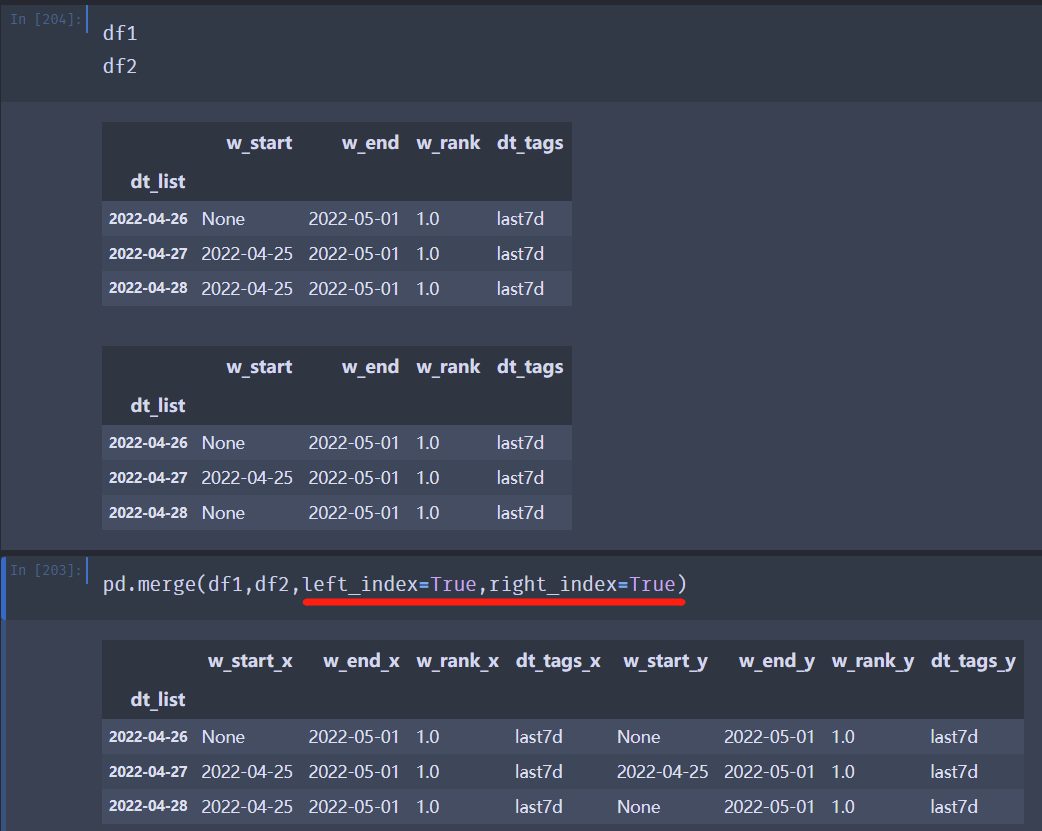This screenshot has width=1042, height=831.
Task: Click last7d in second table's 04-27 row
Action: (520, 478)
